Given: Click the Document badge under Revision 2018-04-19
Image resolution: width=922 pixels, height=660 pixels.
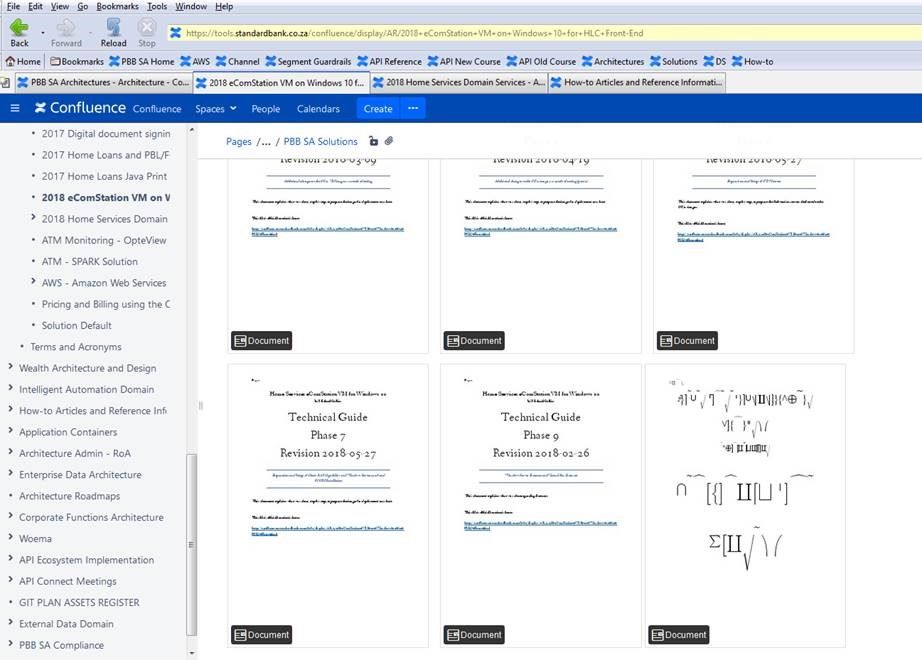Looking at the screenshot, I should 474,341.
